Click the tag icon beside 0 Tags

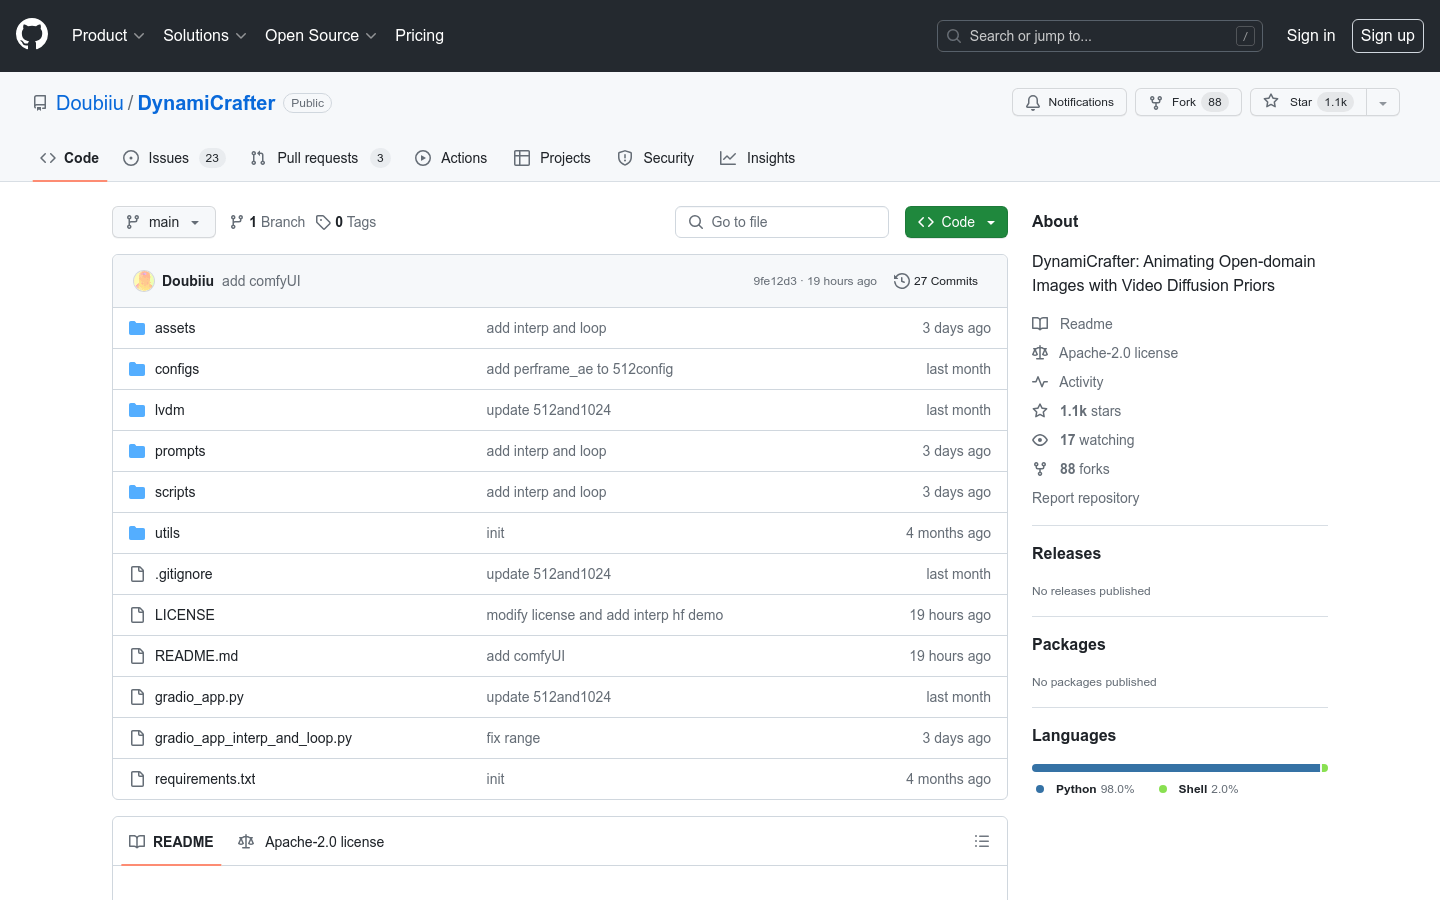click(323, 222)
